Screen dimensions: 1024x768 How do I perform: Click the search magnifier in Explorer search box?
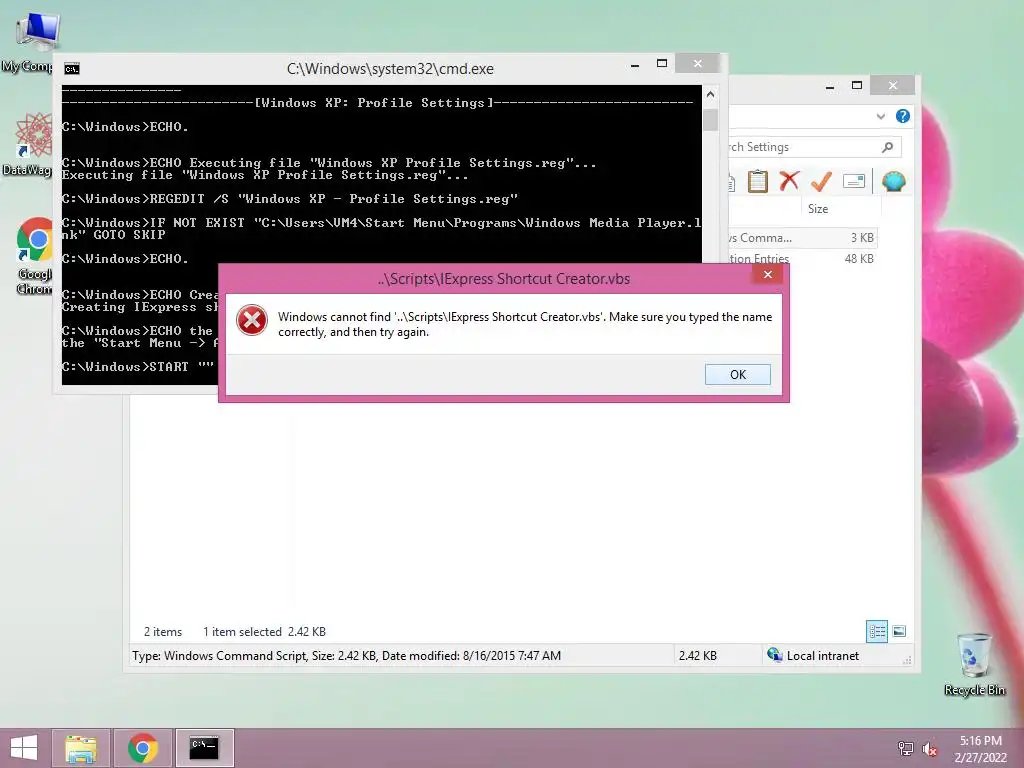887,147
